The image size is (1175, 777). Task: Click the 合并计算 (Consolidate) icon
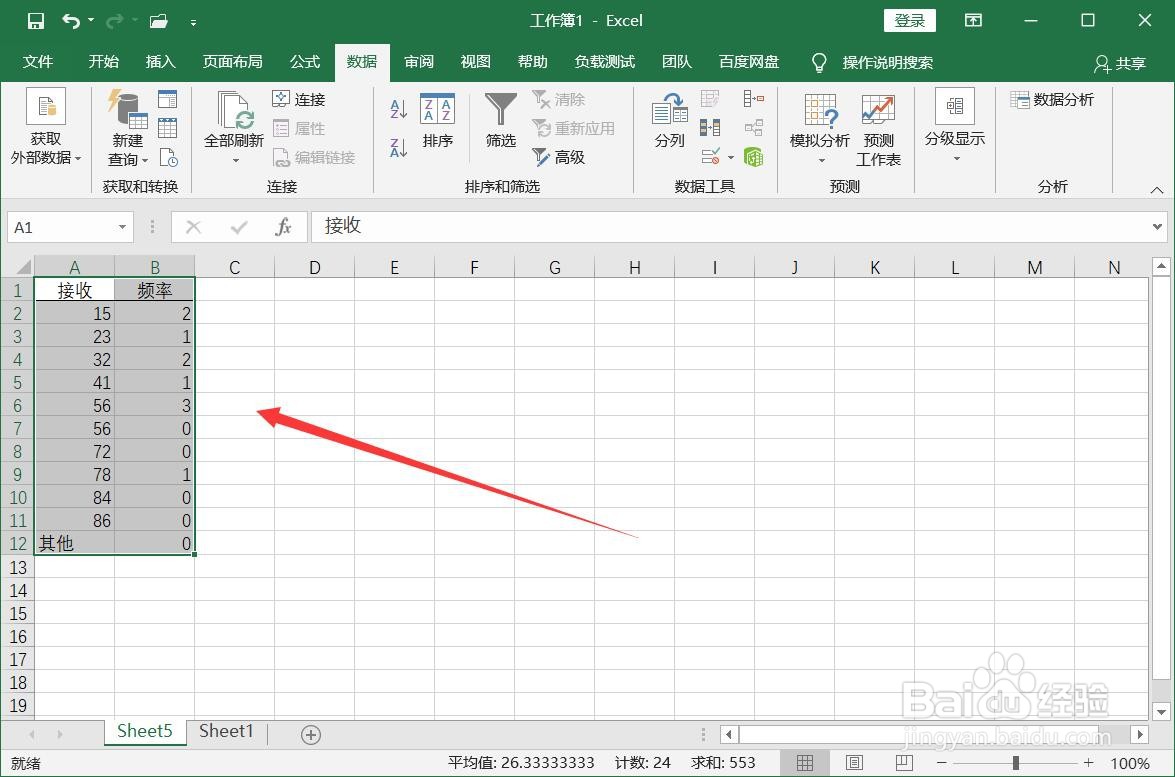click(x=755, y=98)
